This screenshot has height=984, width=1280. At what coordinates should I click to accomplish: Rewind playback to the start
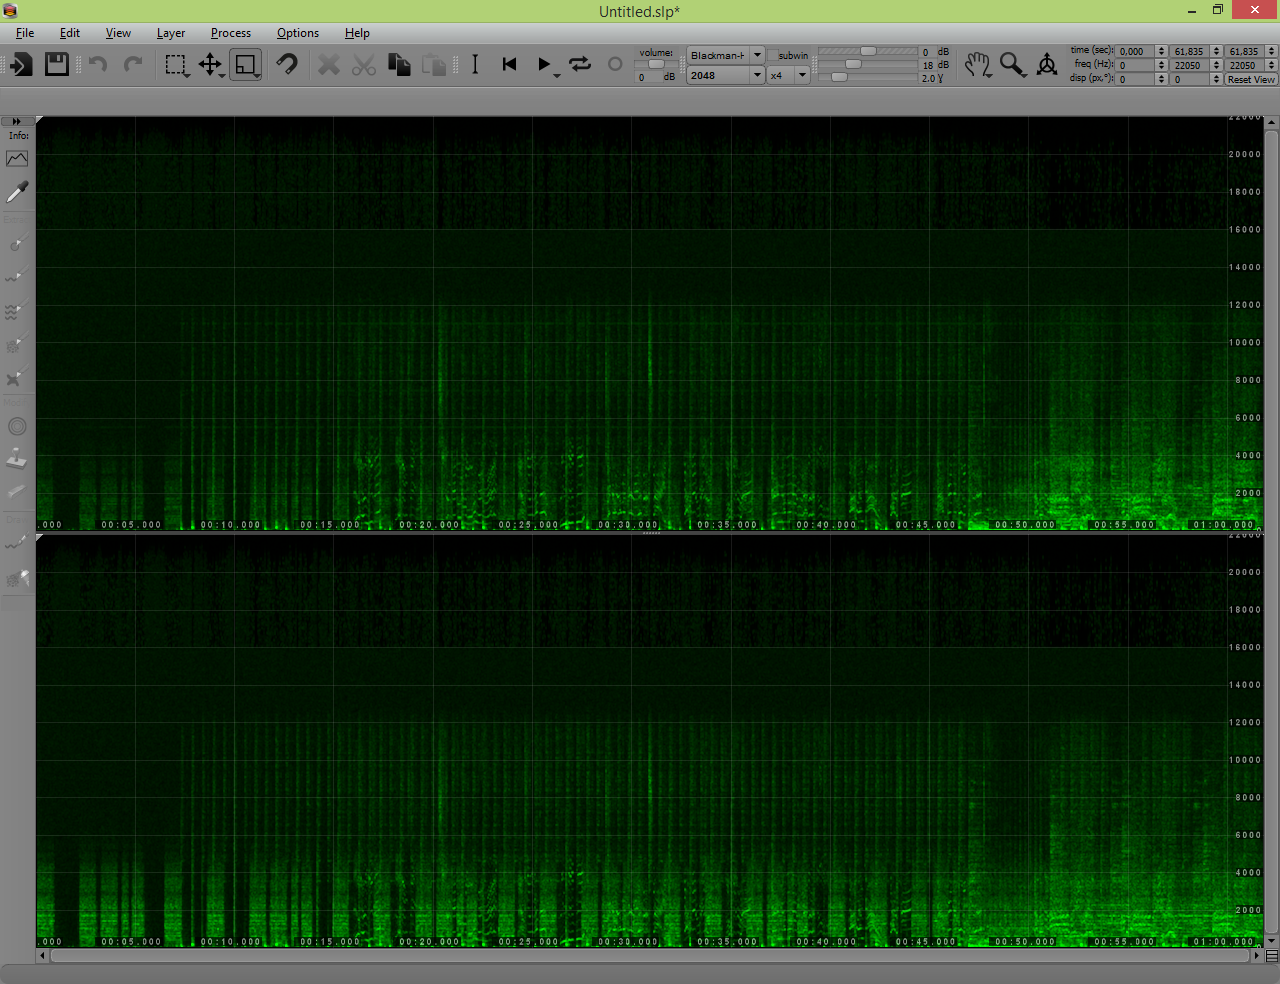(x=509, y=65)
